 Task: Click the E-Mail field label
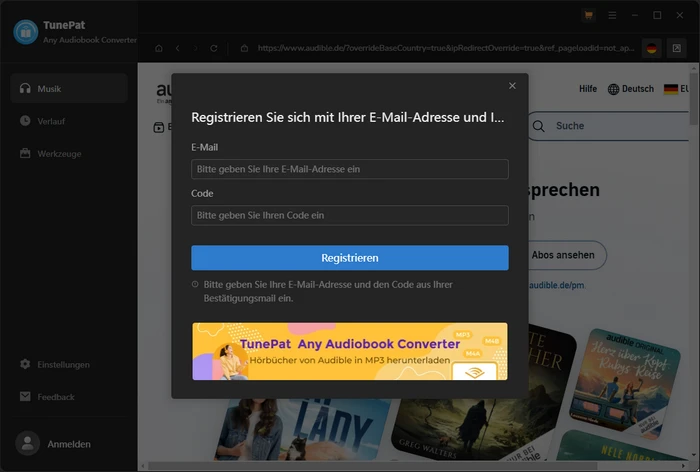click(x=204, y=147)
